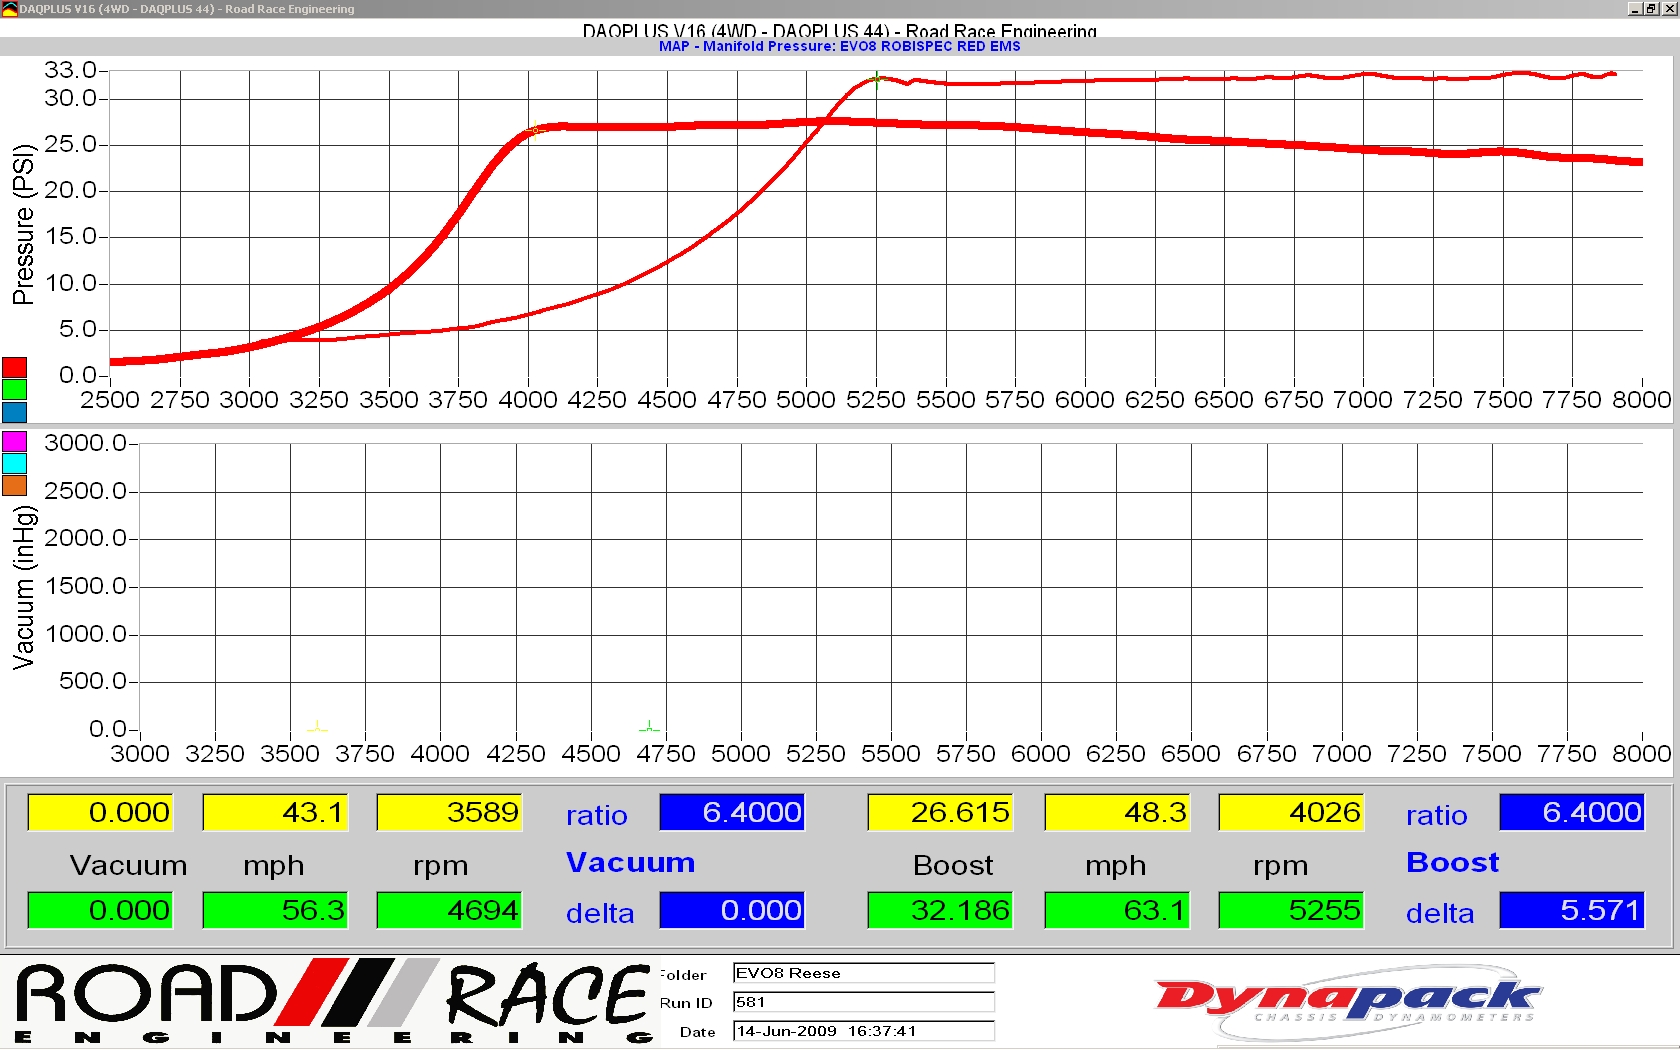This screenshot has height=1050, width=1680.
Task: Click the Folder field EVO8 Reese
Action: point(864,973)
